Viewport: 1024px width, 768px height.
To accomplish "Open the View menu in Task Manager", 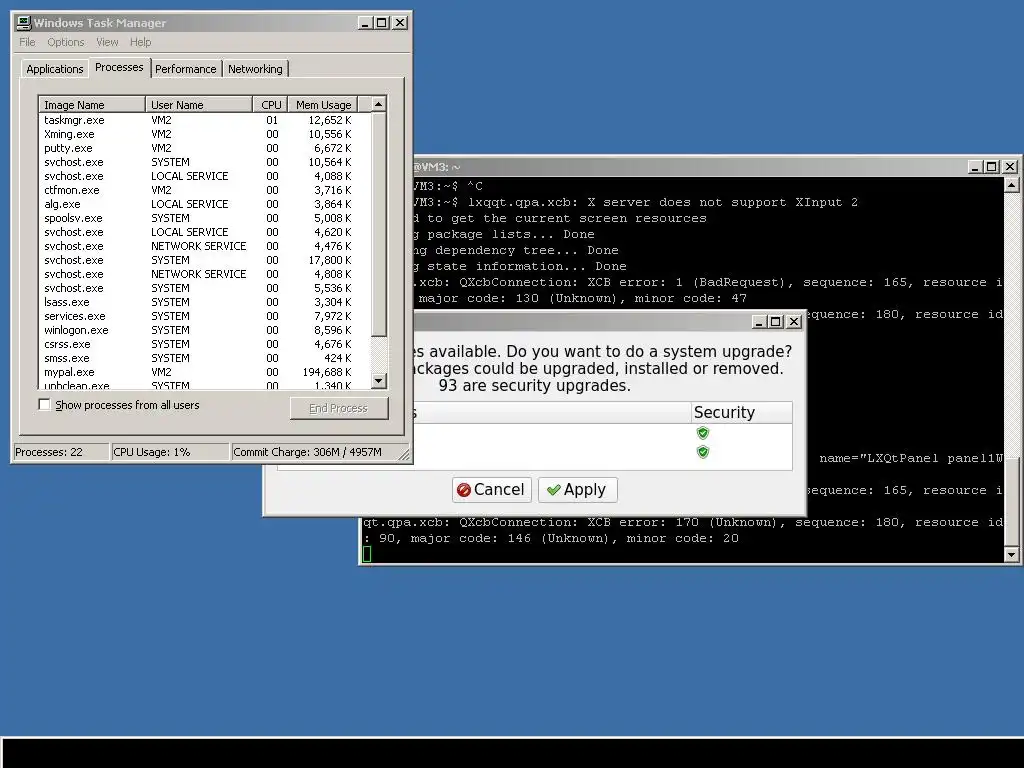I will (x=107, y=42).
